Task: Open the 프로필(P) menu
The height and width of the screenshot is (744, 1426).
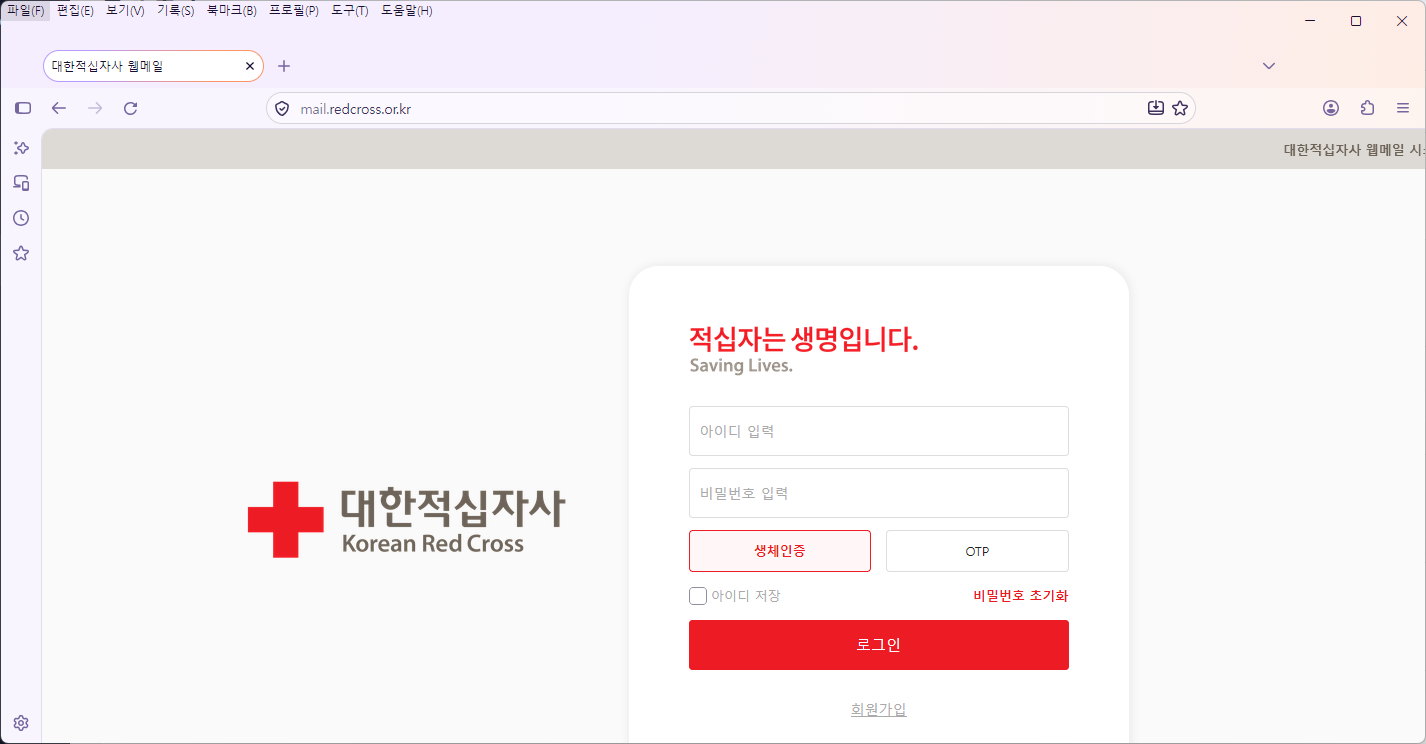Action: [x=294, y=11]
